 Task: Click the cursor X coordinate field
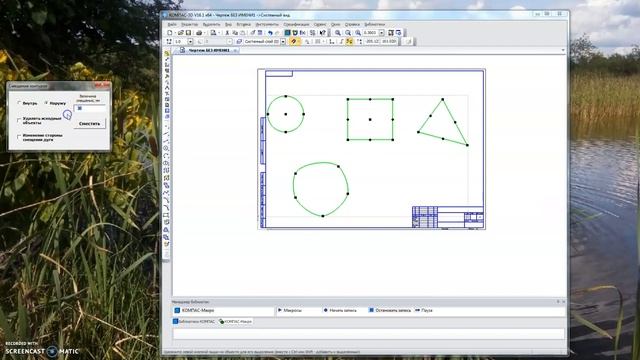coord(372,42)
